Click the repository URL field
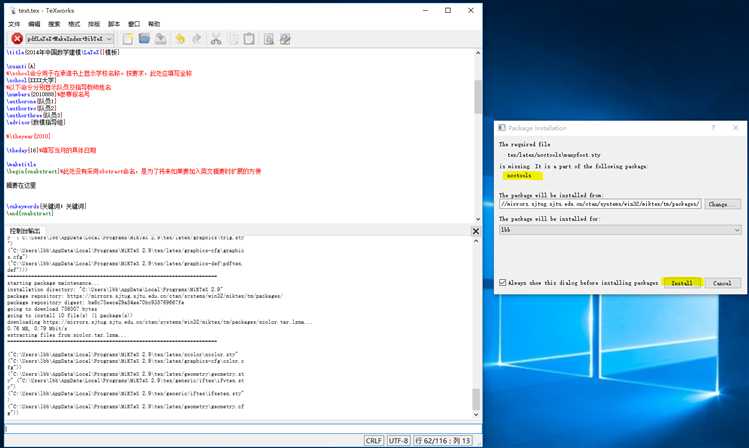The image size is (749, 448). pos(600,204)
